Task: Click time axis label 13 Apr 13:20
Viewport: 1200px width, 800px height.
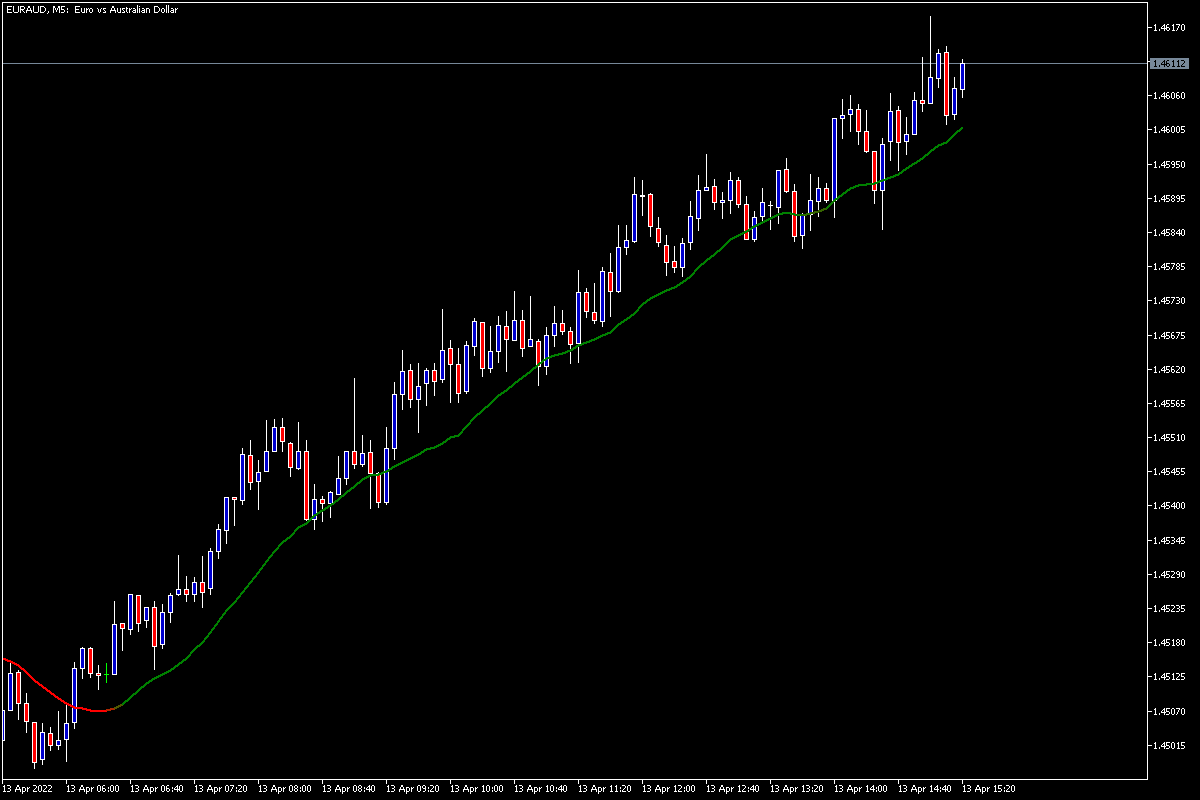Action: pos(797,789)
